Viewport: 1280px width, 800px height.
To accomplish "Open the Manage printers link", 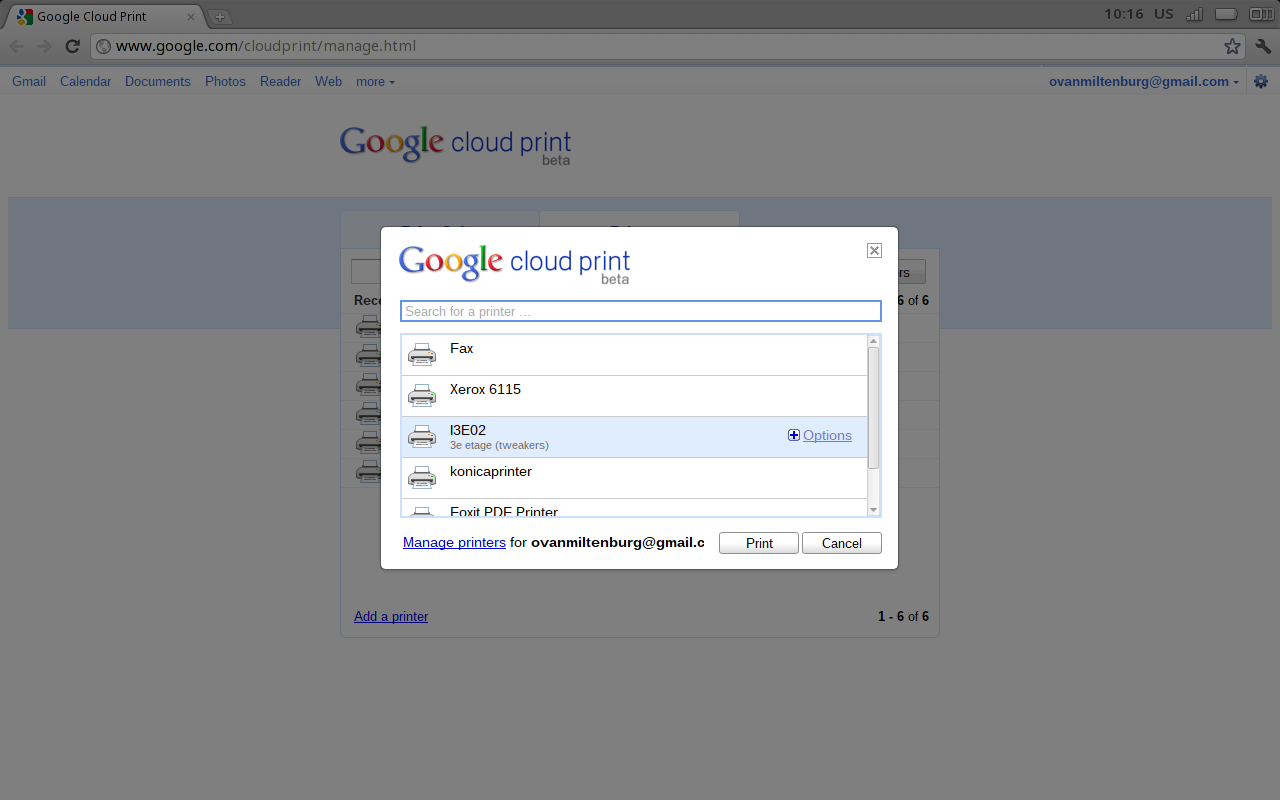I will [454, 543].
